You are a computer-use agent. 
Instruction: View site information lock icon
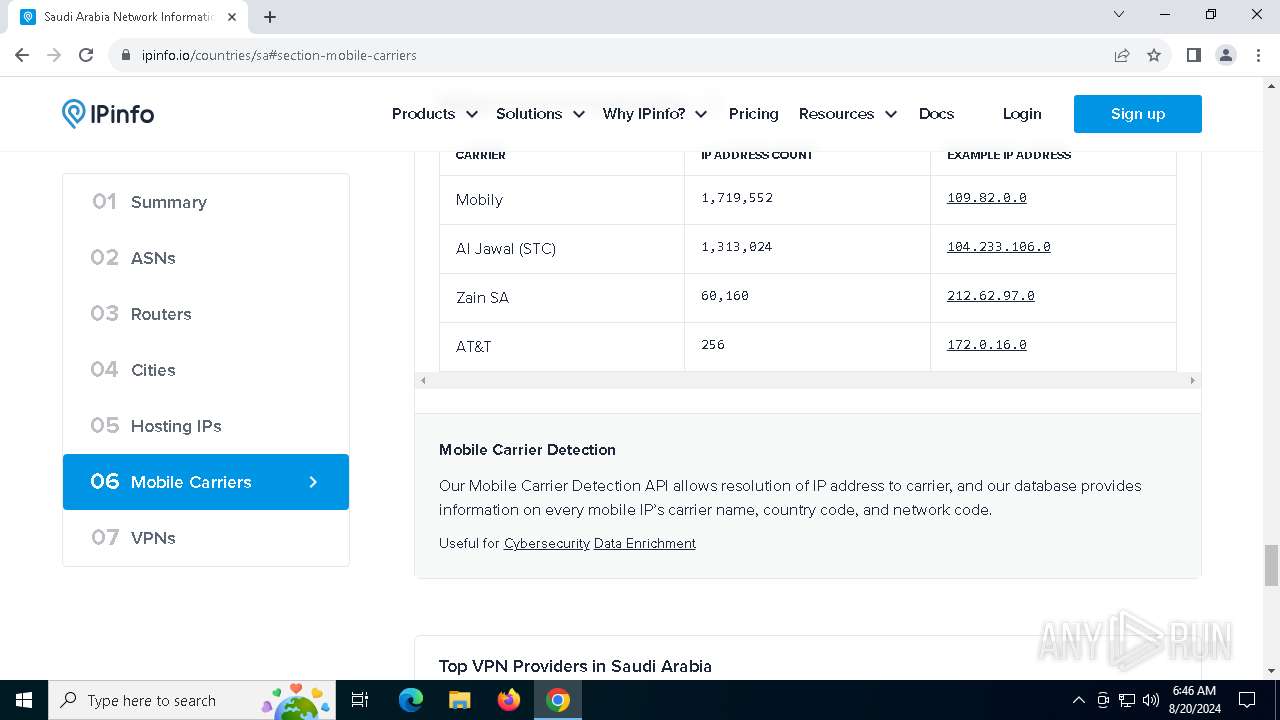pos(126,55)
